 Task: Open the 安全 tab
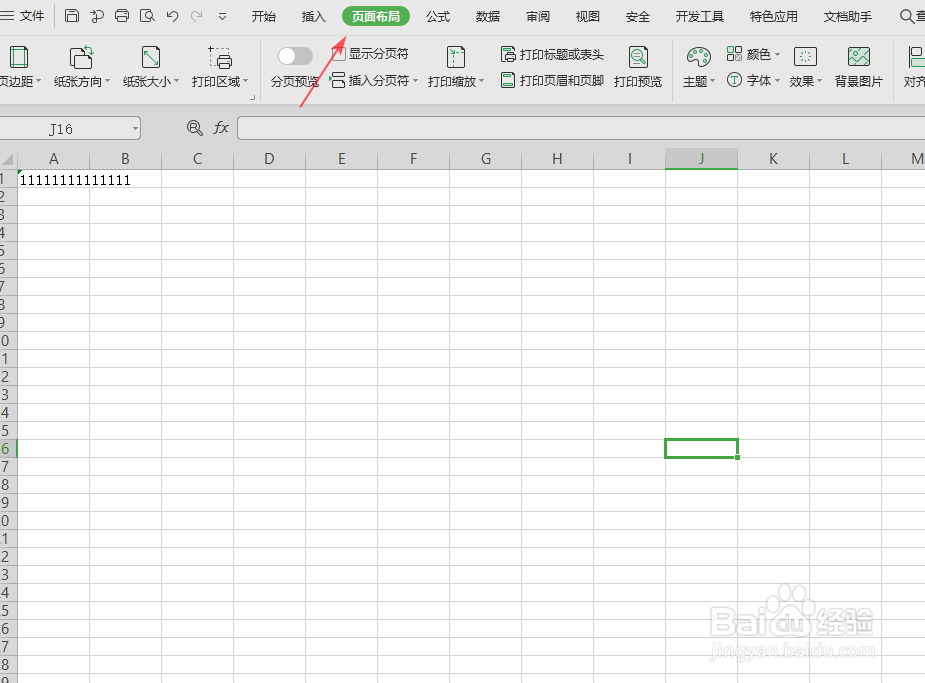(638, 17)
